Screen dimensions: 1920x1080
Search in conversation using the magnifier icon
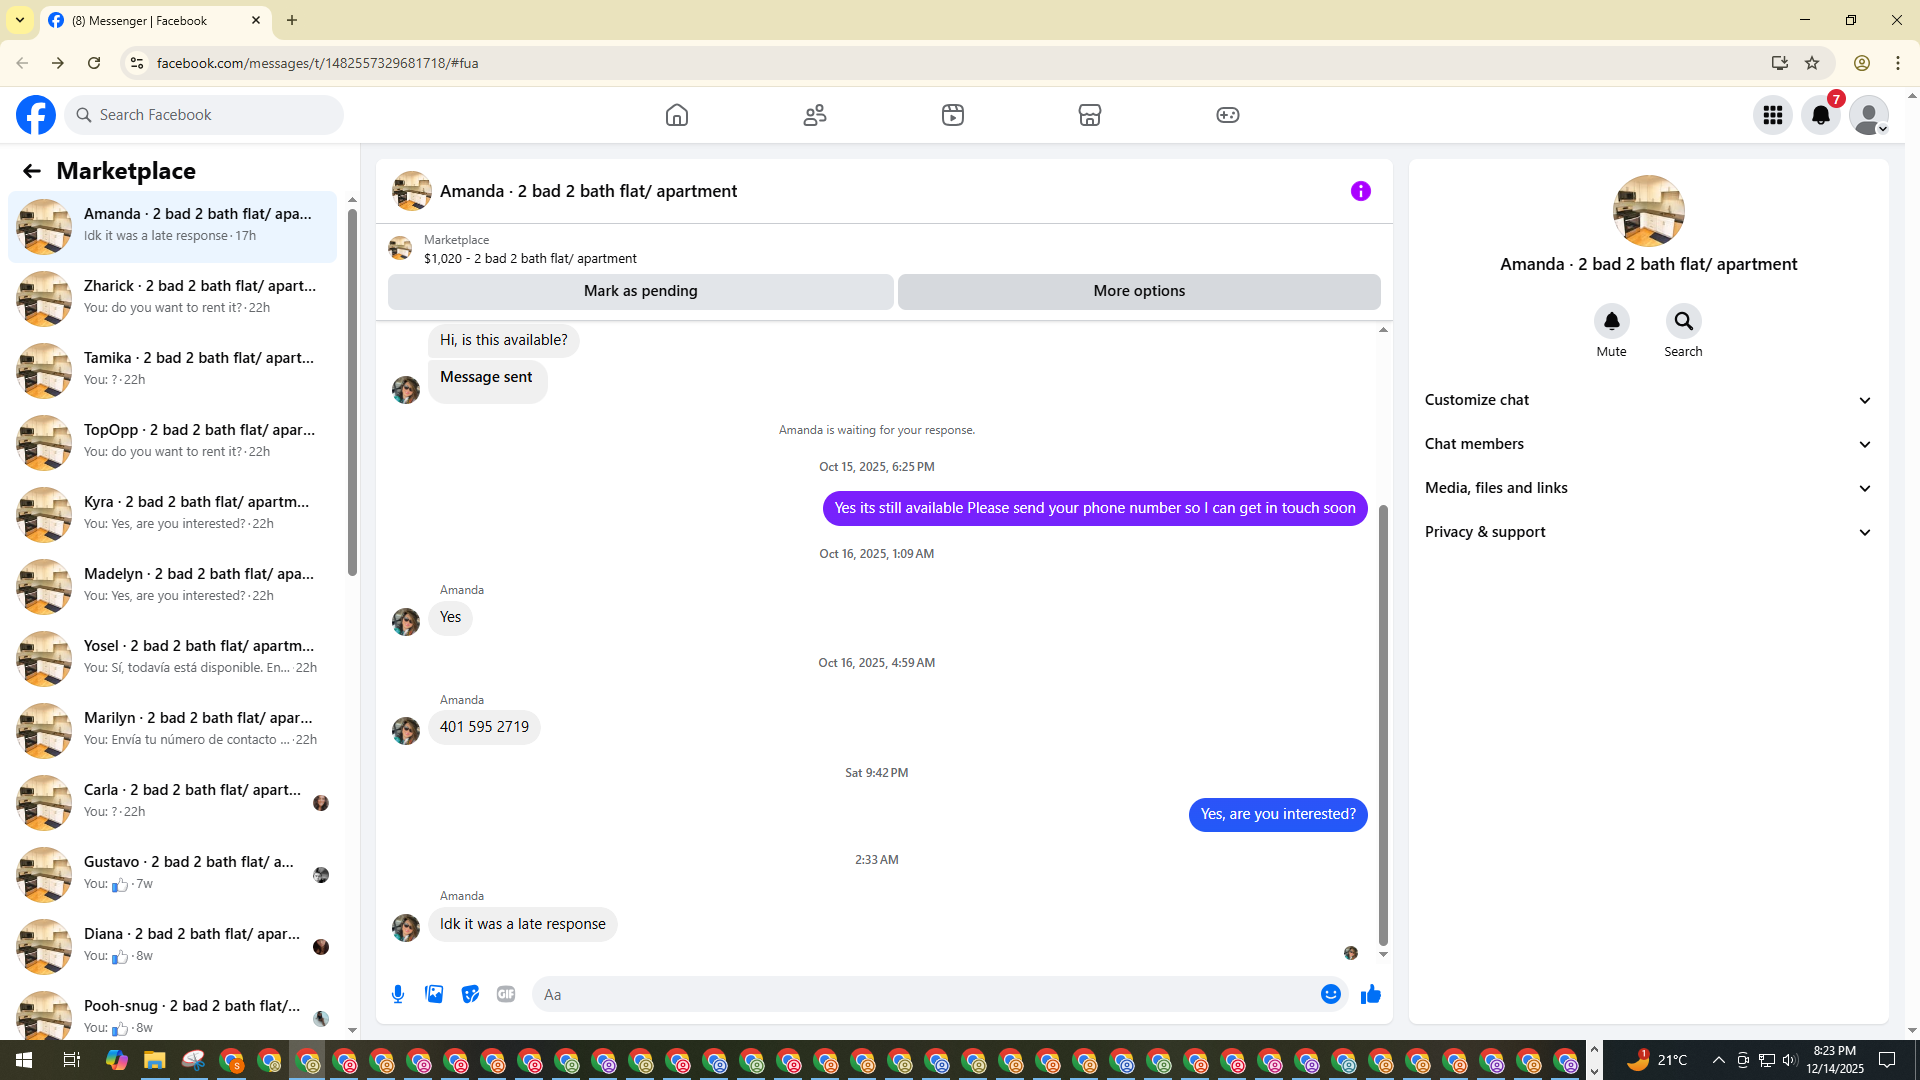coord(1683,322)
